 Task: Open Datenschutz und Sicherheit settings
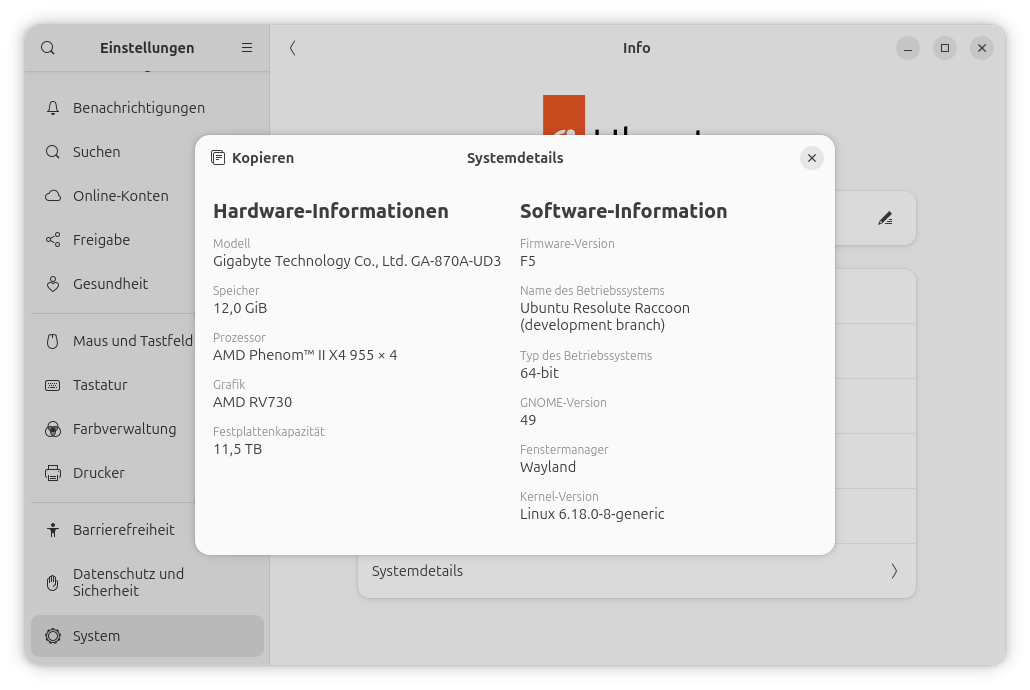(147, 582)
